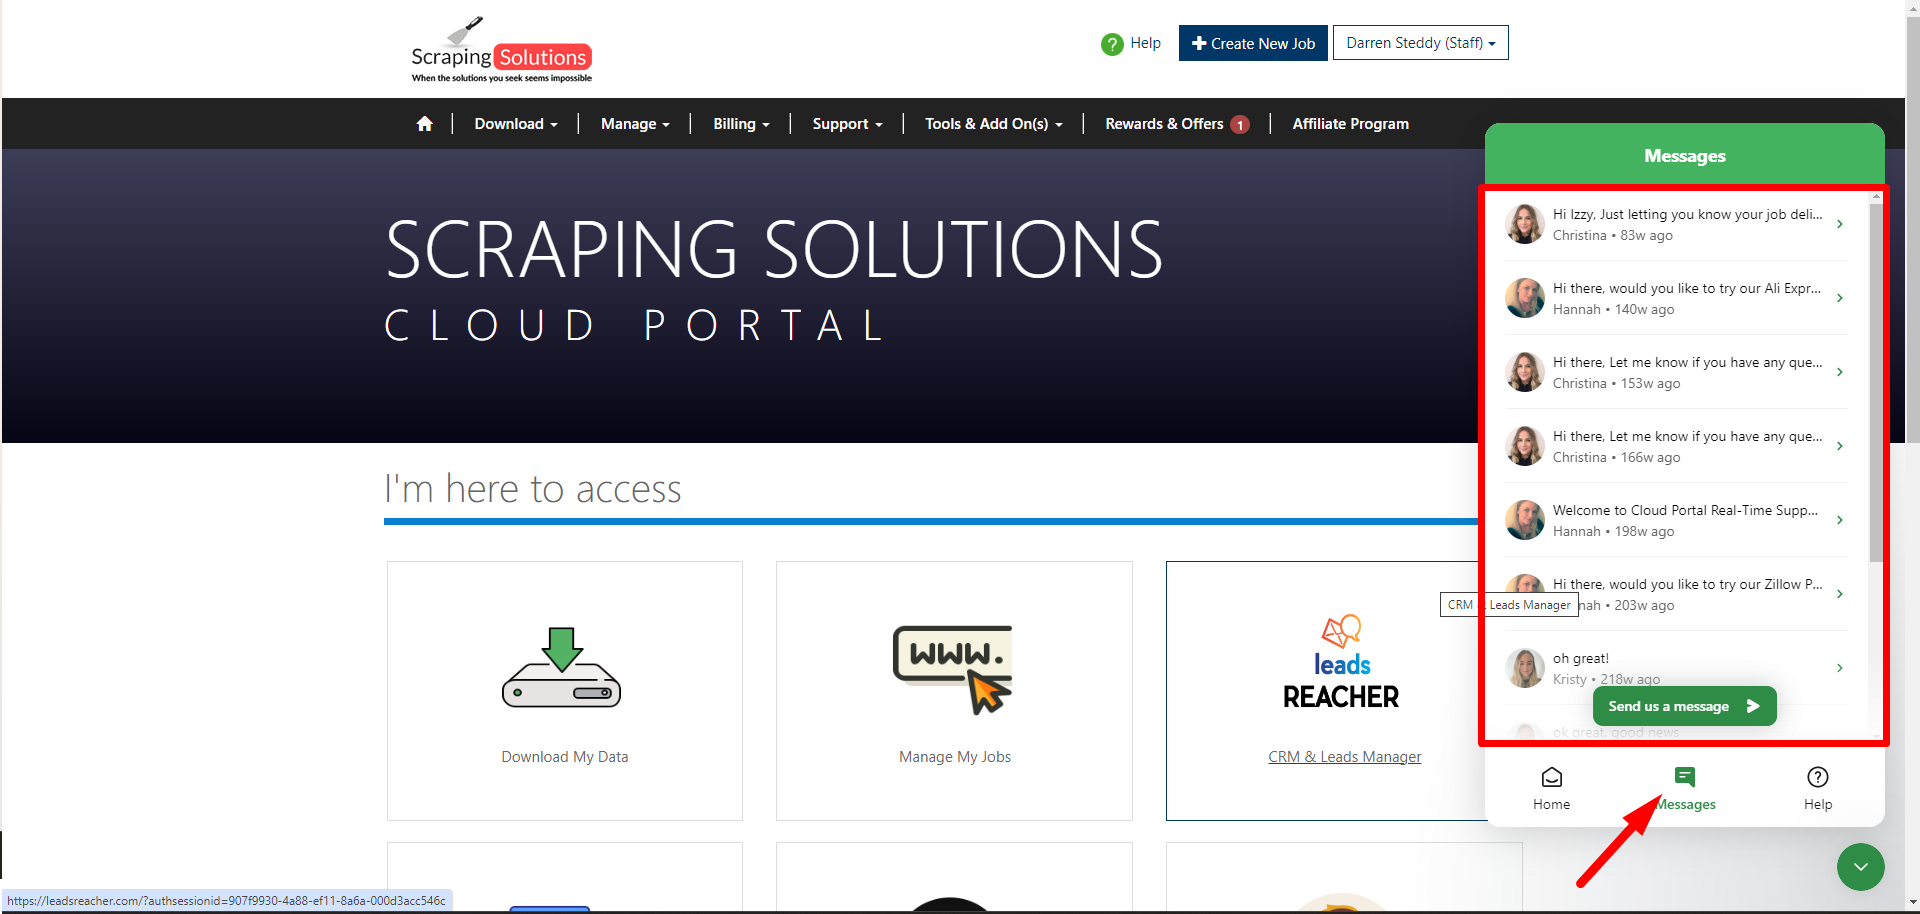Open Home tab in chat widget
Image resolution: width=1920 pixels, height=914 pixels.
[x=1551, y=789]
